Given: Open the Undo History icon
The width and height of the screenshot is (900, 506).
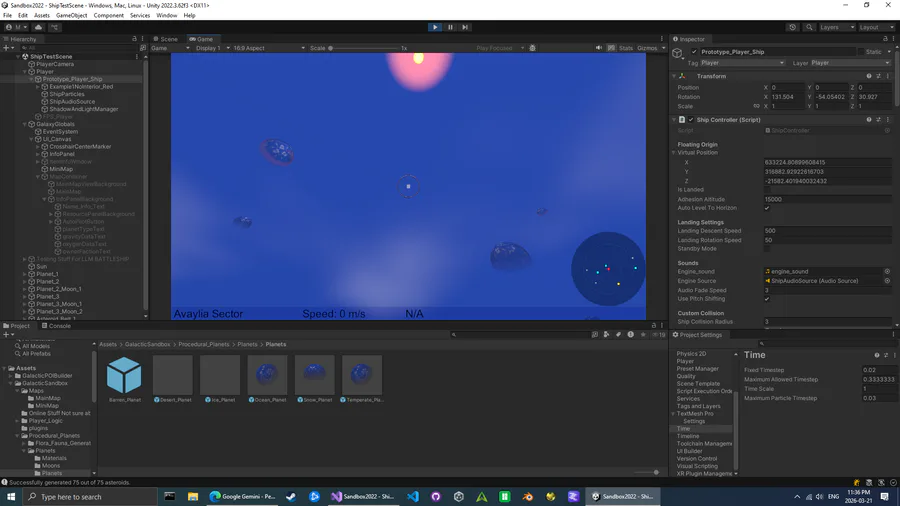Looking at the screenshot, I should coord(793,27).
